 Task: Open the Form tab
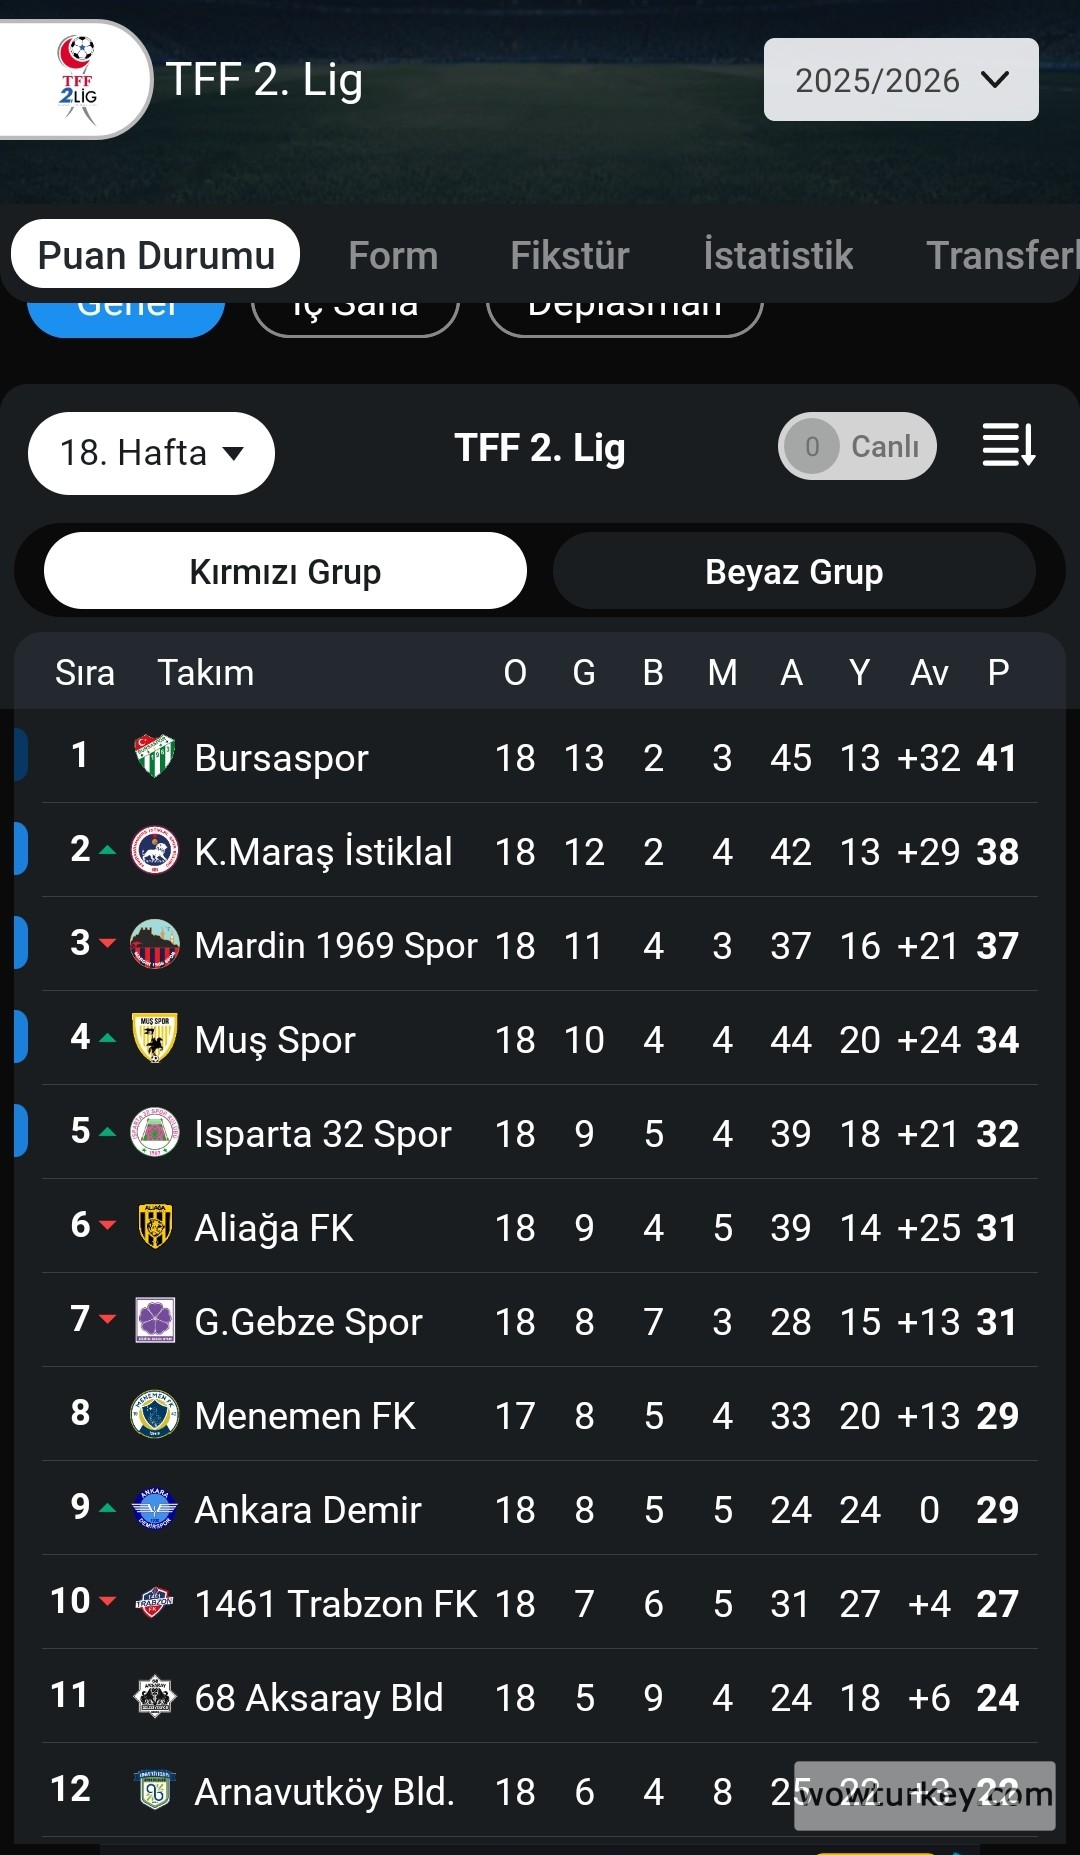click(393, 255)
